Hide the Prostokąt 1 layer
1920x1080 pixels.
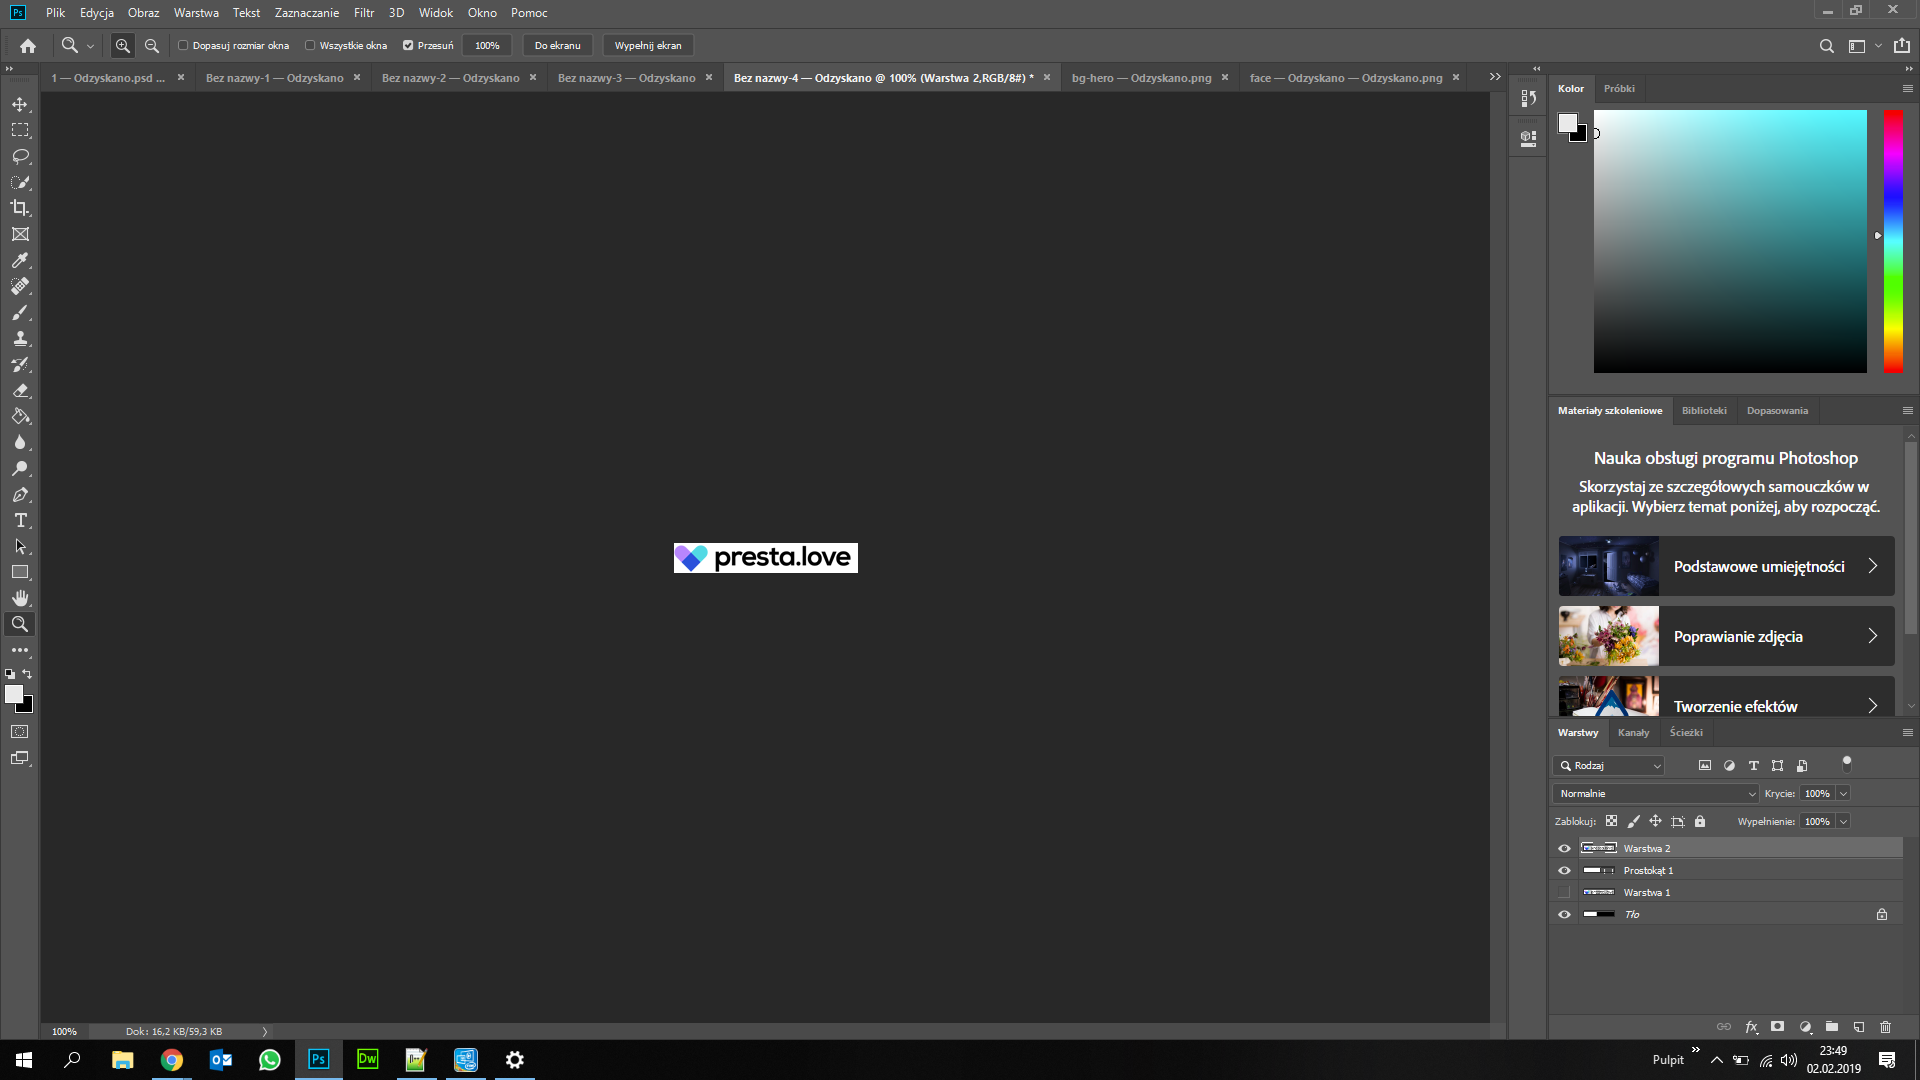1564,871
